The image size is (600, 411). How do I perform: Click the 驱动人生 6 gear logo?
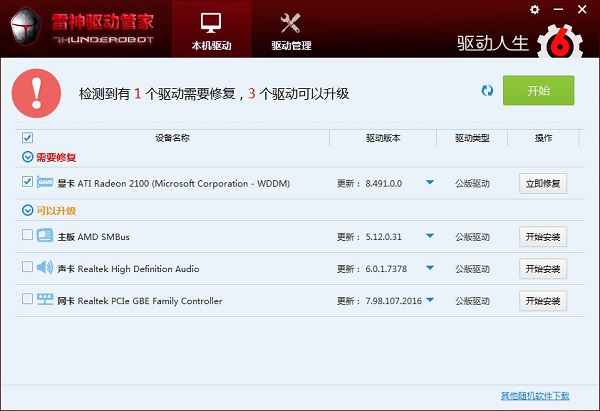pos(561,41)
